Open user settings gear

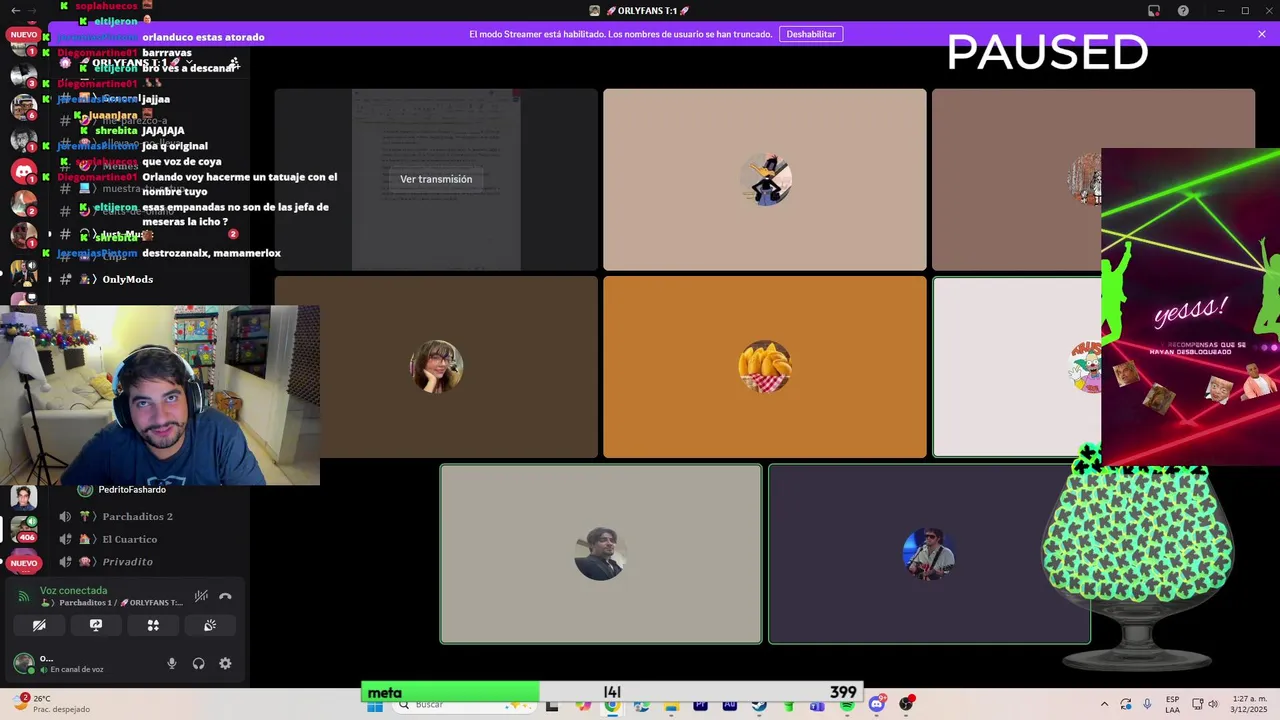pos(225,663)
